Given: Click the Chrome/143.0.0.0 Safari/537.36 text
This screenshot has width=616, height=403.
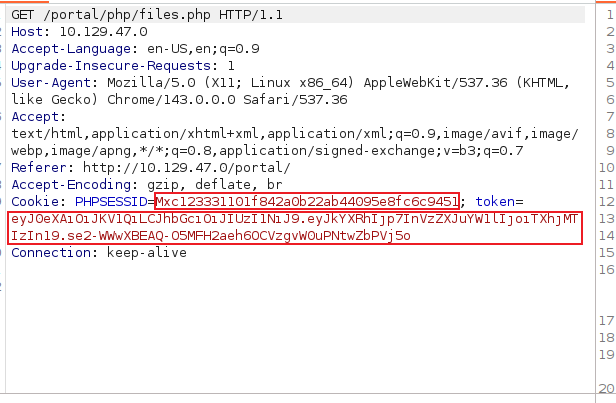Looking at the screenshot, I should point(227,99).
